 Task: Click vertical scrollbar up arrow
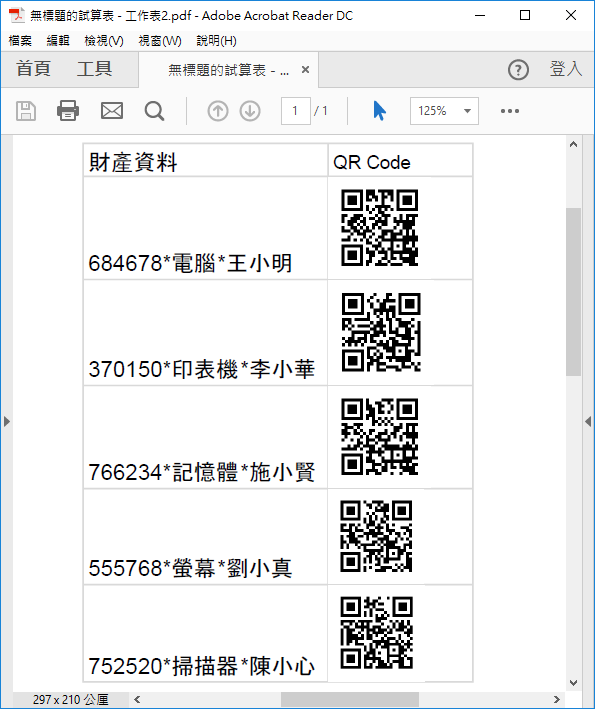573,145
